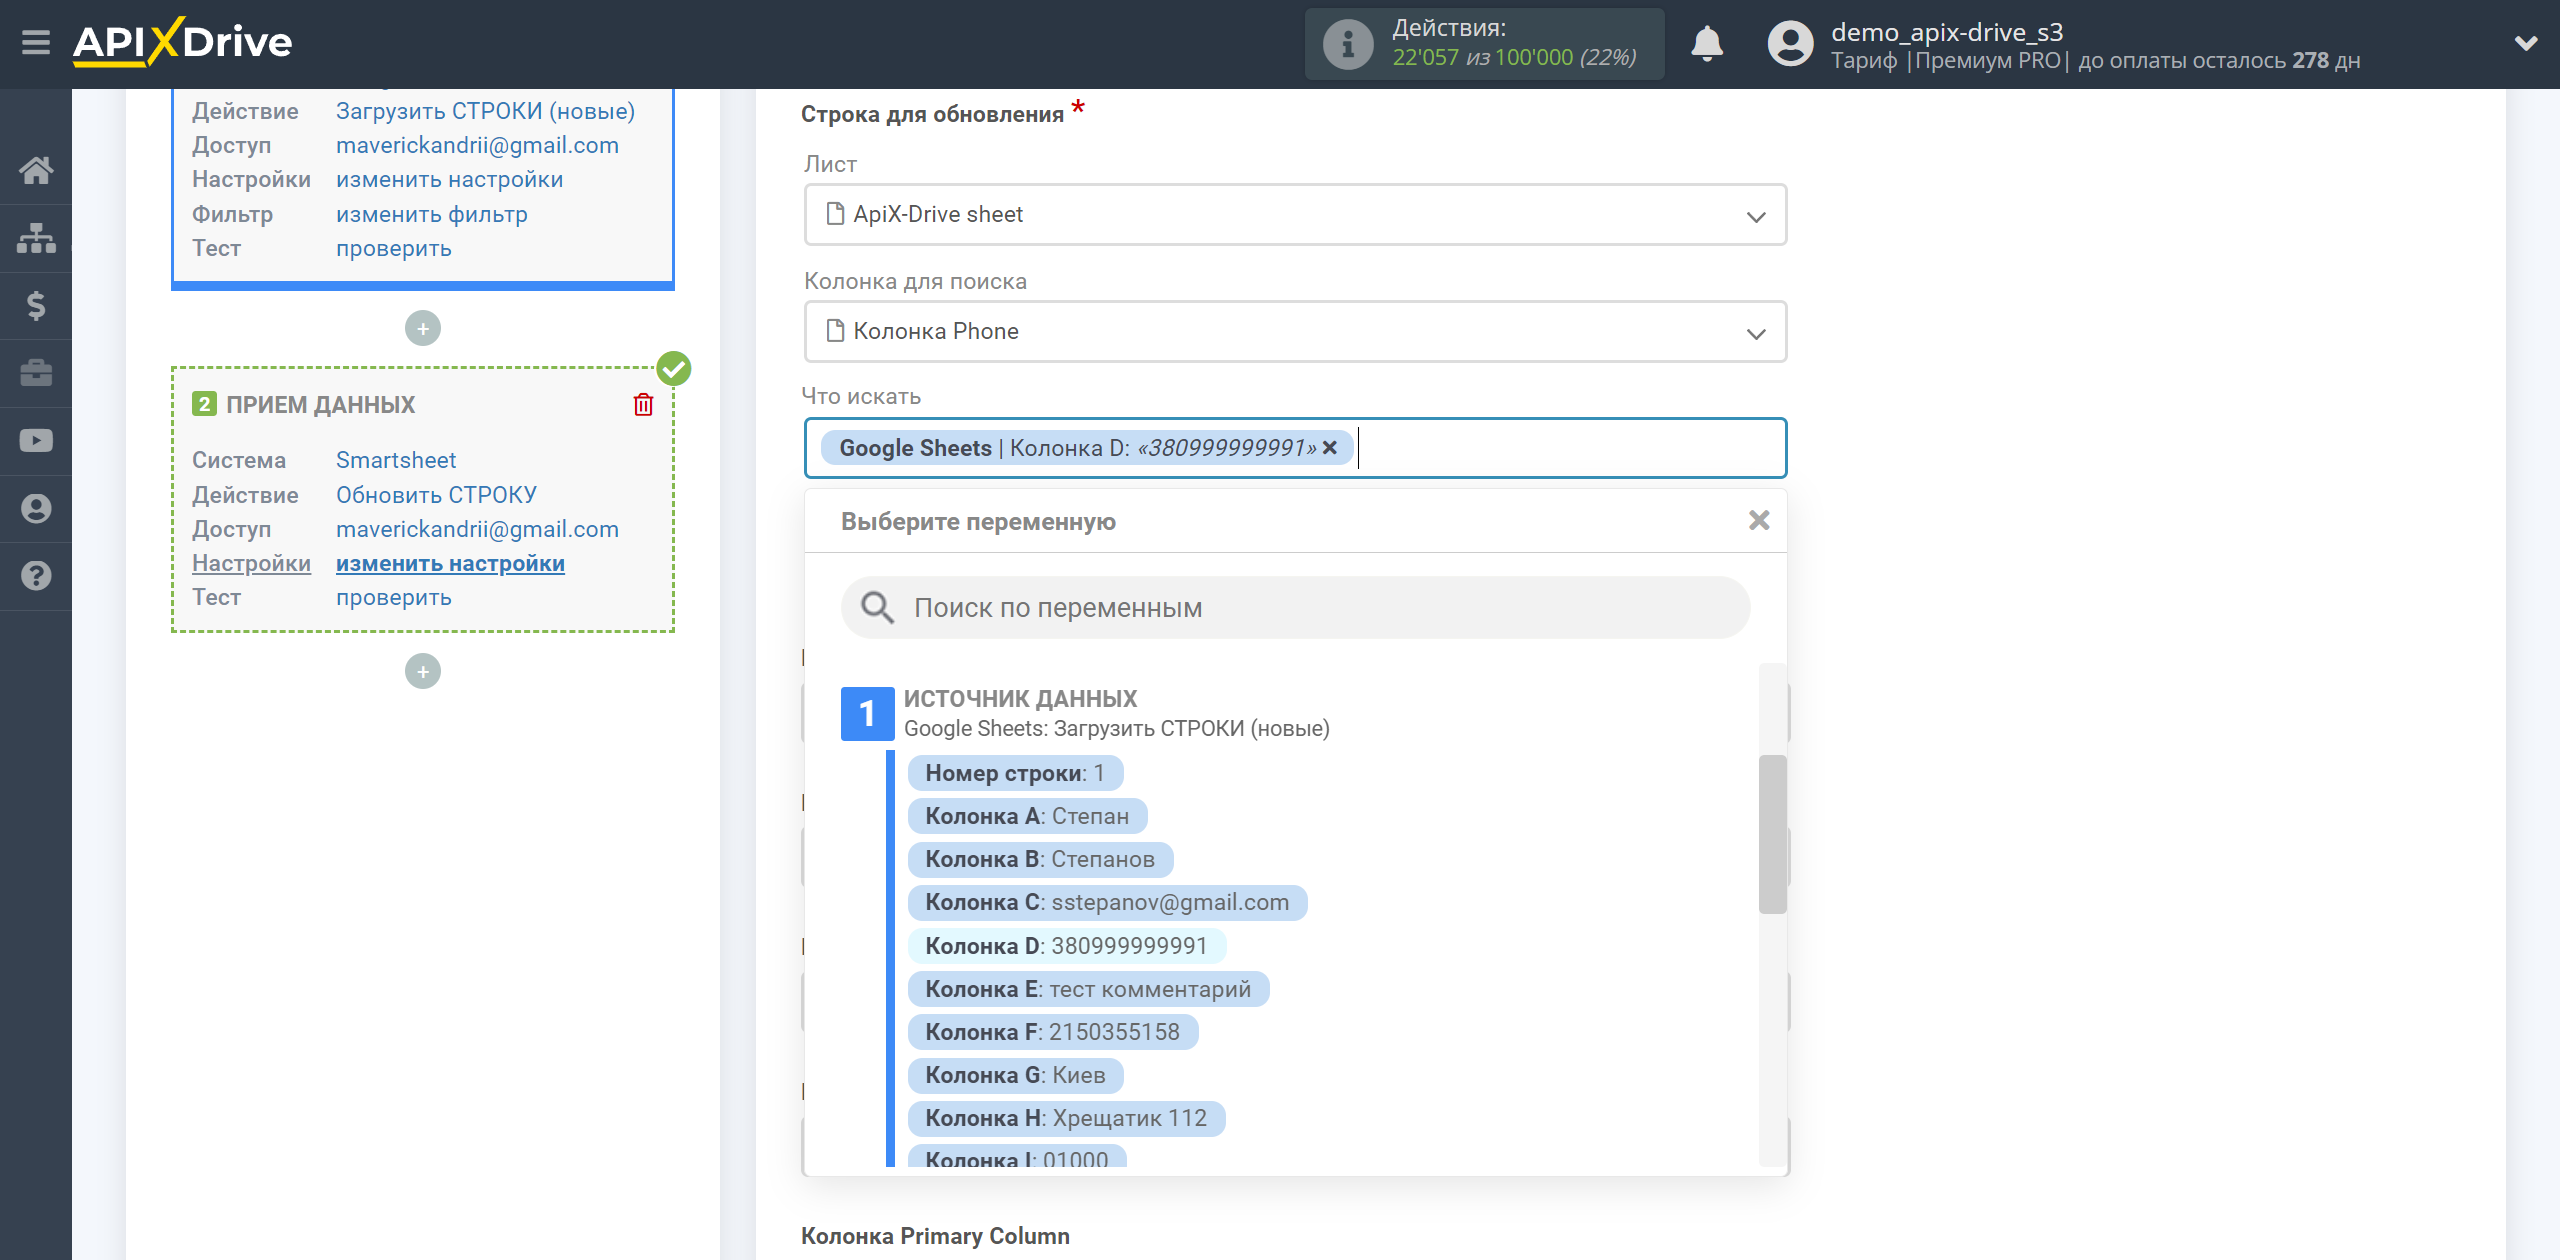Open Обновить СТРОКУ action link
This screenshot has height=1260, width=2560.
pos(436,495)
